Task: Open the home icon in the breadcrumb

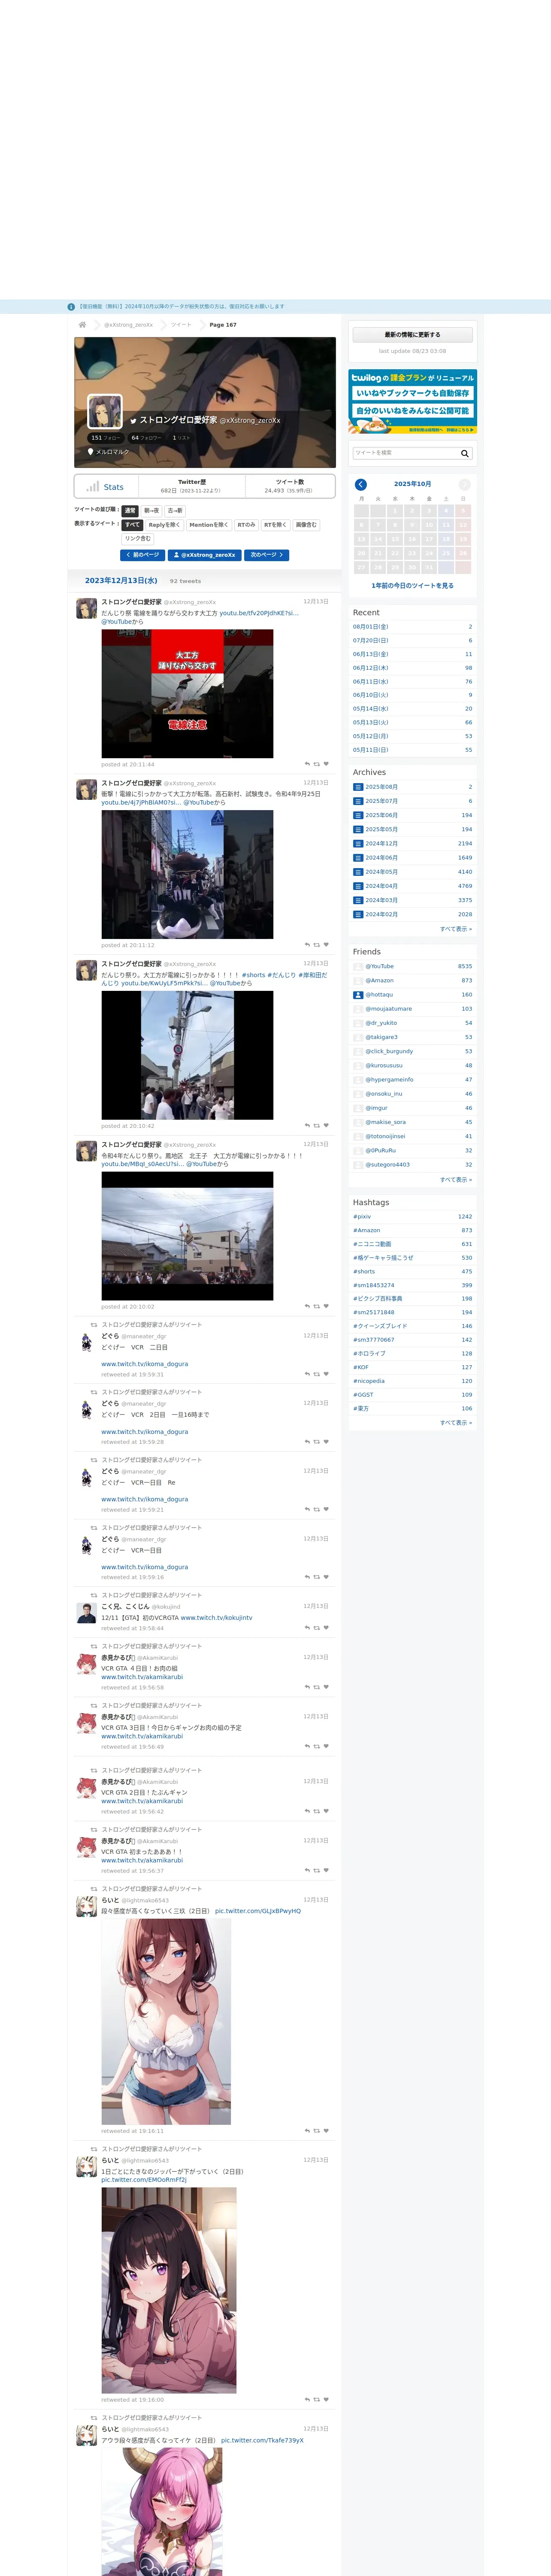Action: click(x=82, y=324)
